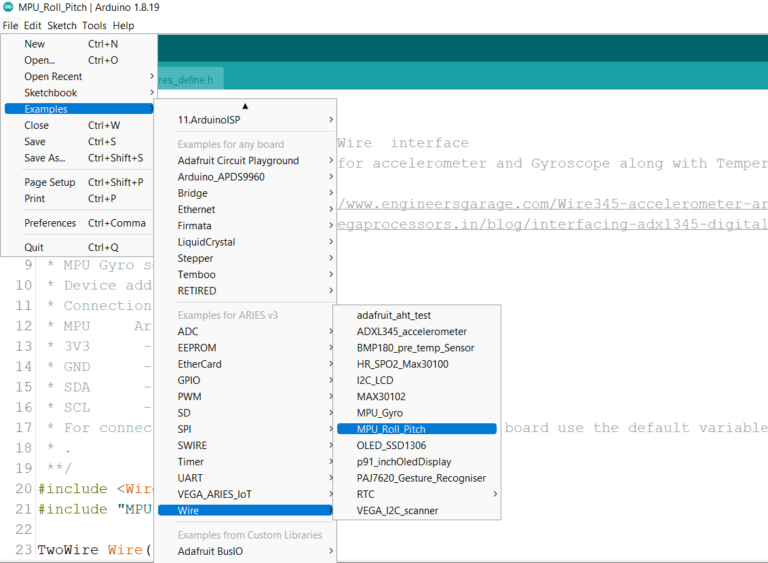Expand the GPIO examples submenu

tap(189, 381)
